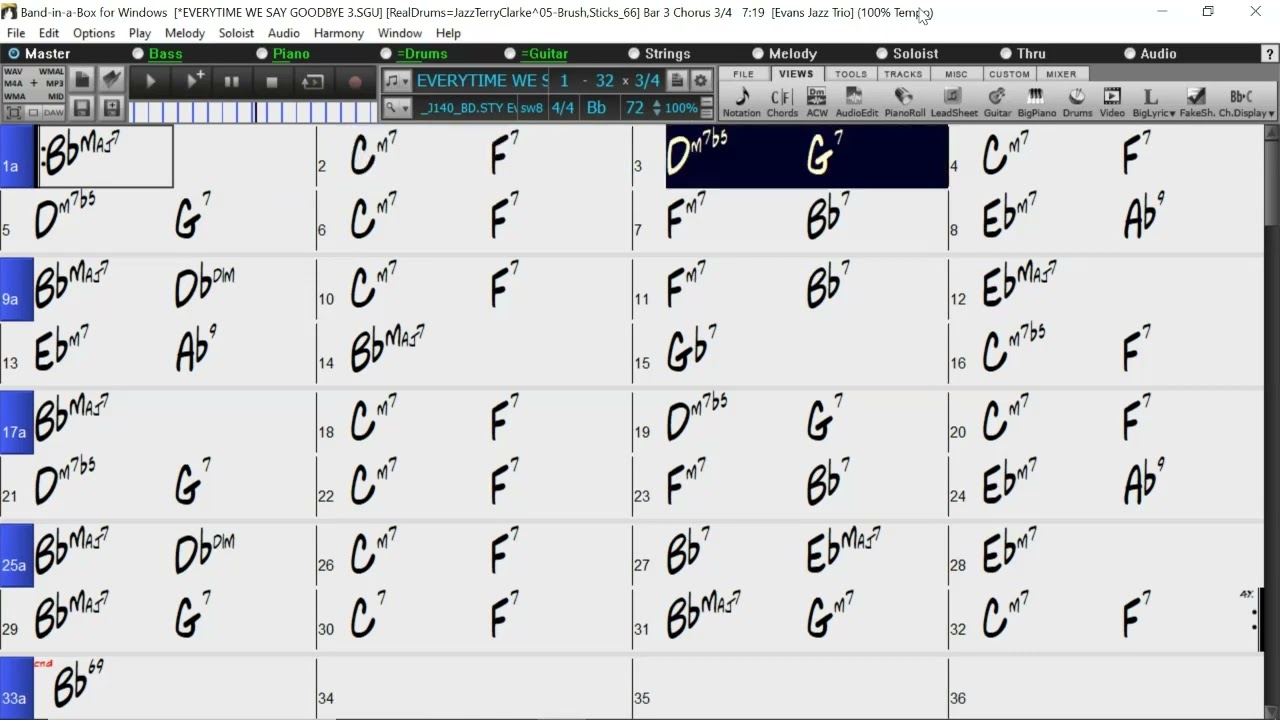Click the Save As icon
Screen dimensions: 1280x720
point(111,108)
